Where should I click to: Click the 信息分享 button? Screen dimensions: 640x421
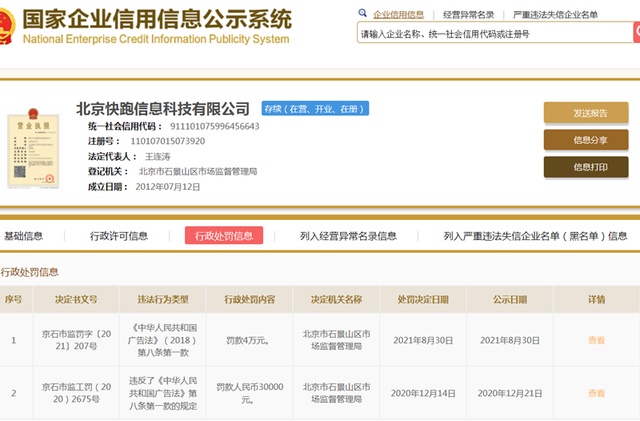(x=586, y=140)
